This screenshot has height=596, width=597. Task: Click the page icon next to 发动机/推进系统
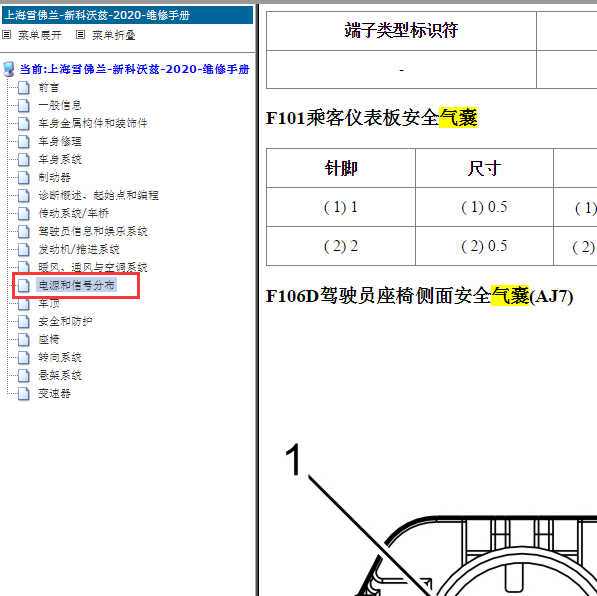click(x=24, y=249)
